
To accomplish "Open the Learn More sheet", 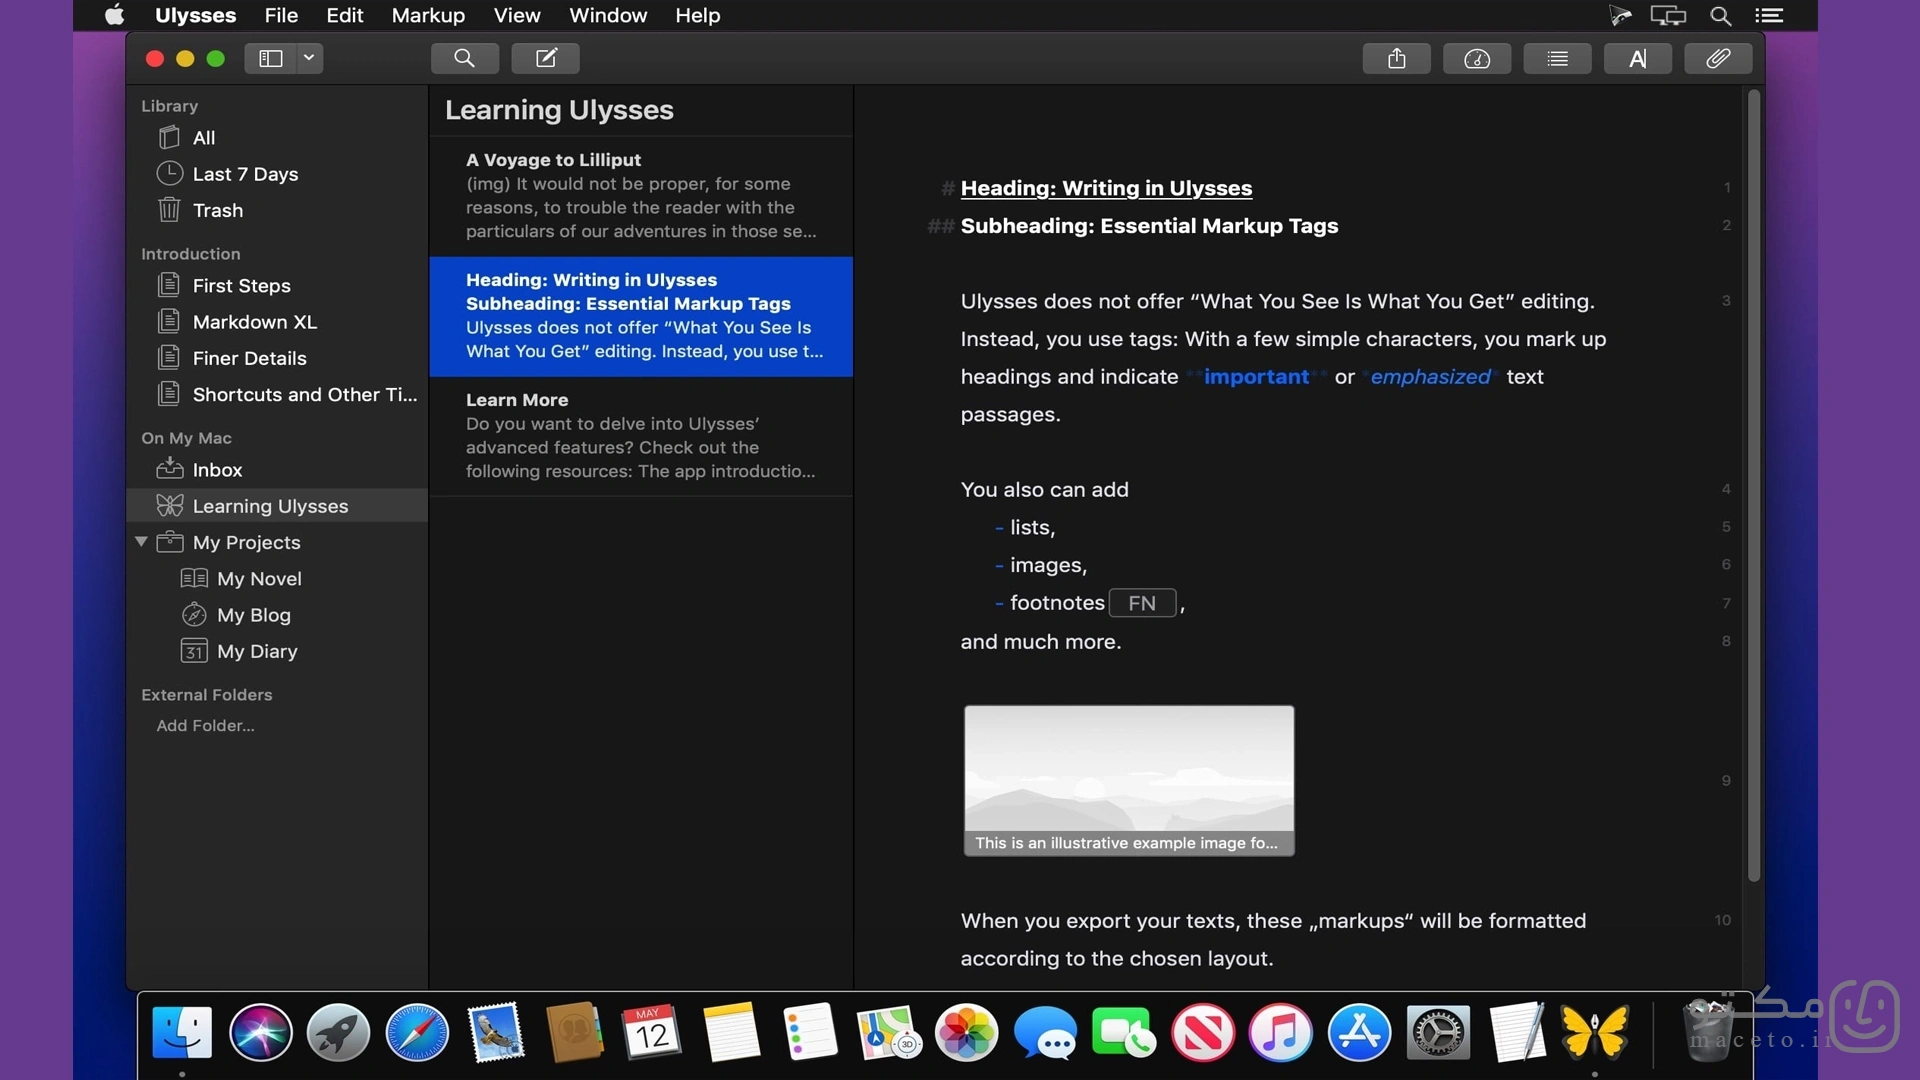I will pos(641,435).
